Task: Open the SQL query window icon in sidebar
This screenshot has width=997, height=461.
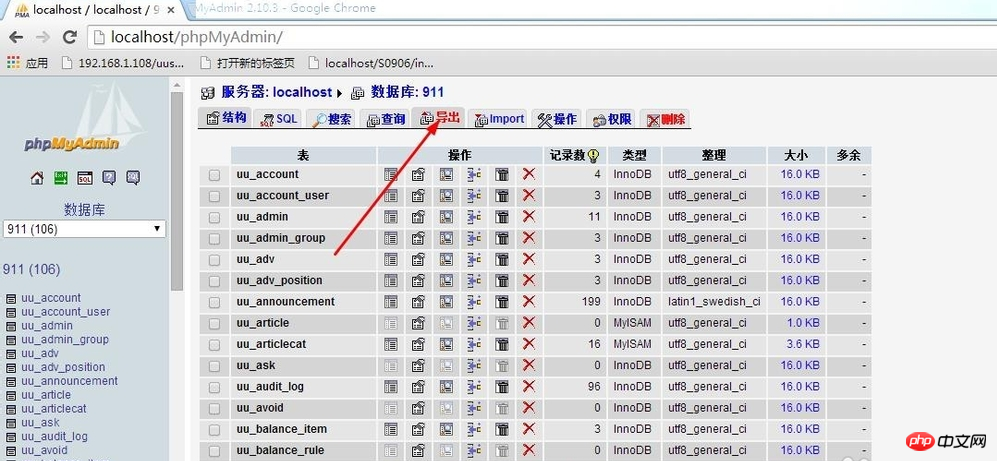Action: coord(85,178)
